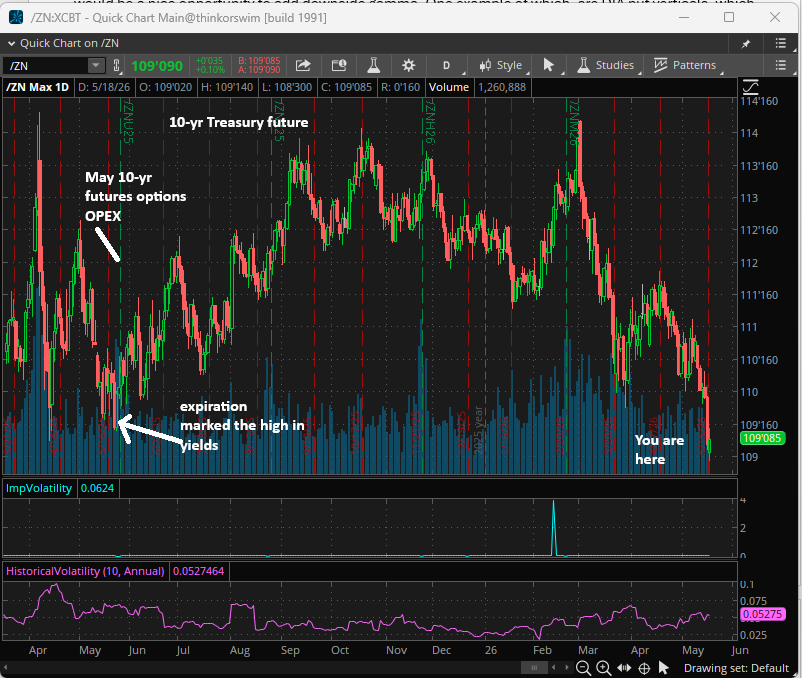Image resolution: width=802 pixels, height=678 pixels.
Task: Click the last price 109'090
Action: pos(157,66)
